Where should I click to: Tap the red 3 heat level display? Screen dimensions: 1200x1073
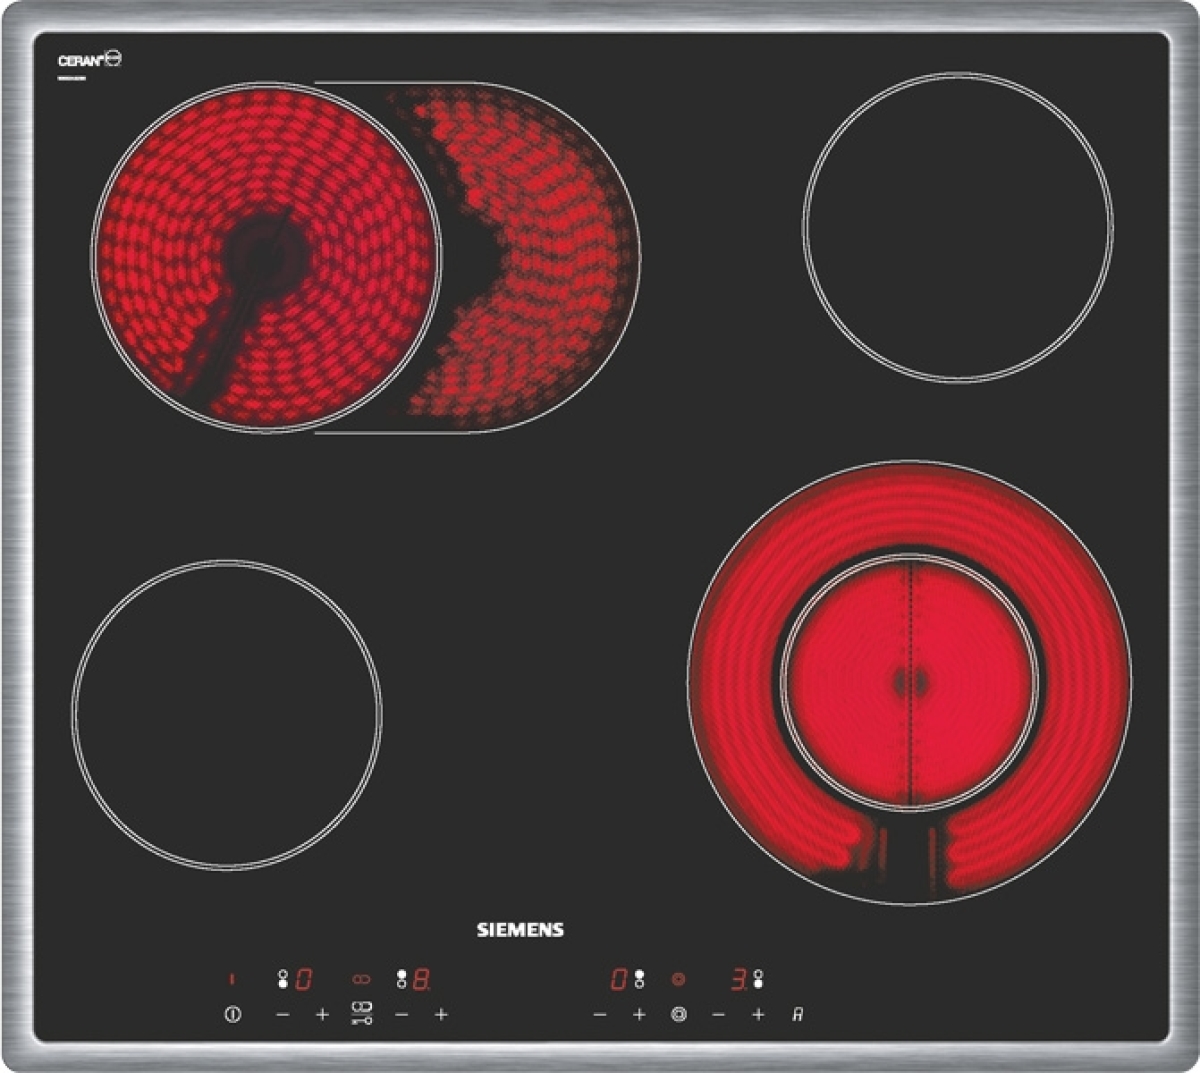point(739,979)
